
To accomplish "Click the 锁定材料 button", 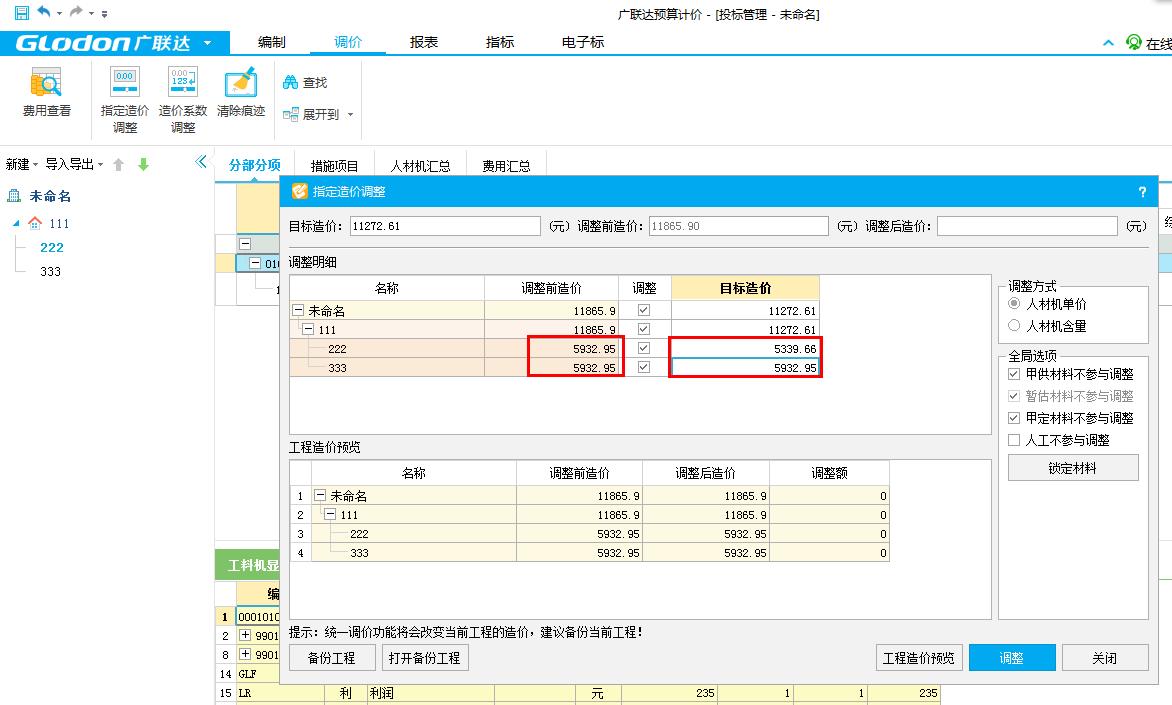I will 1073,468.
